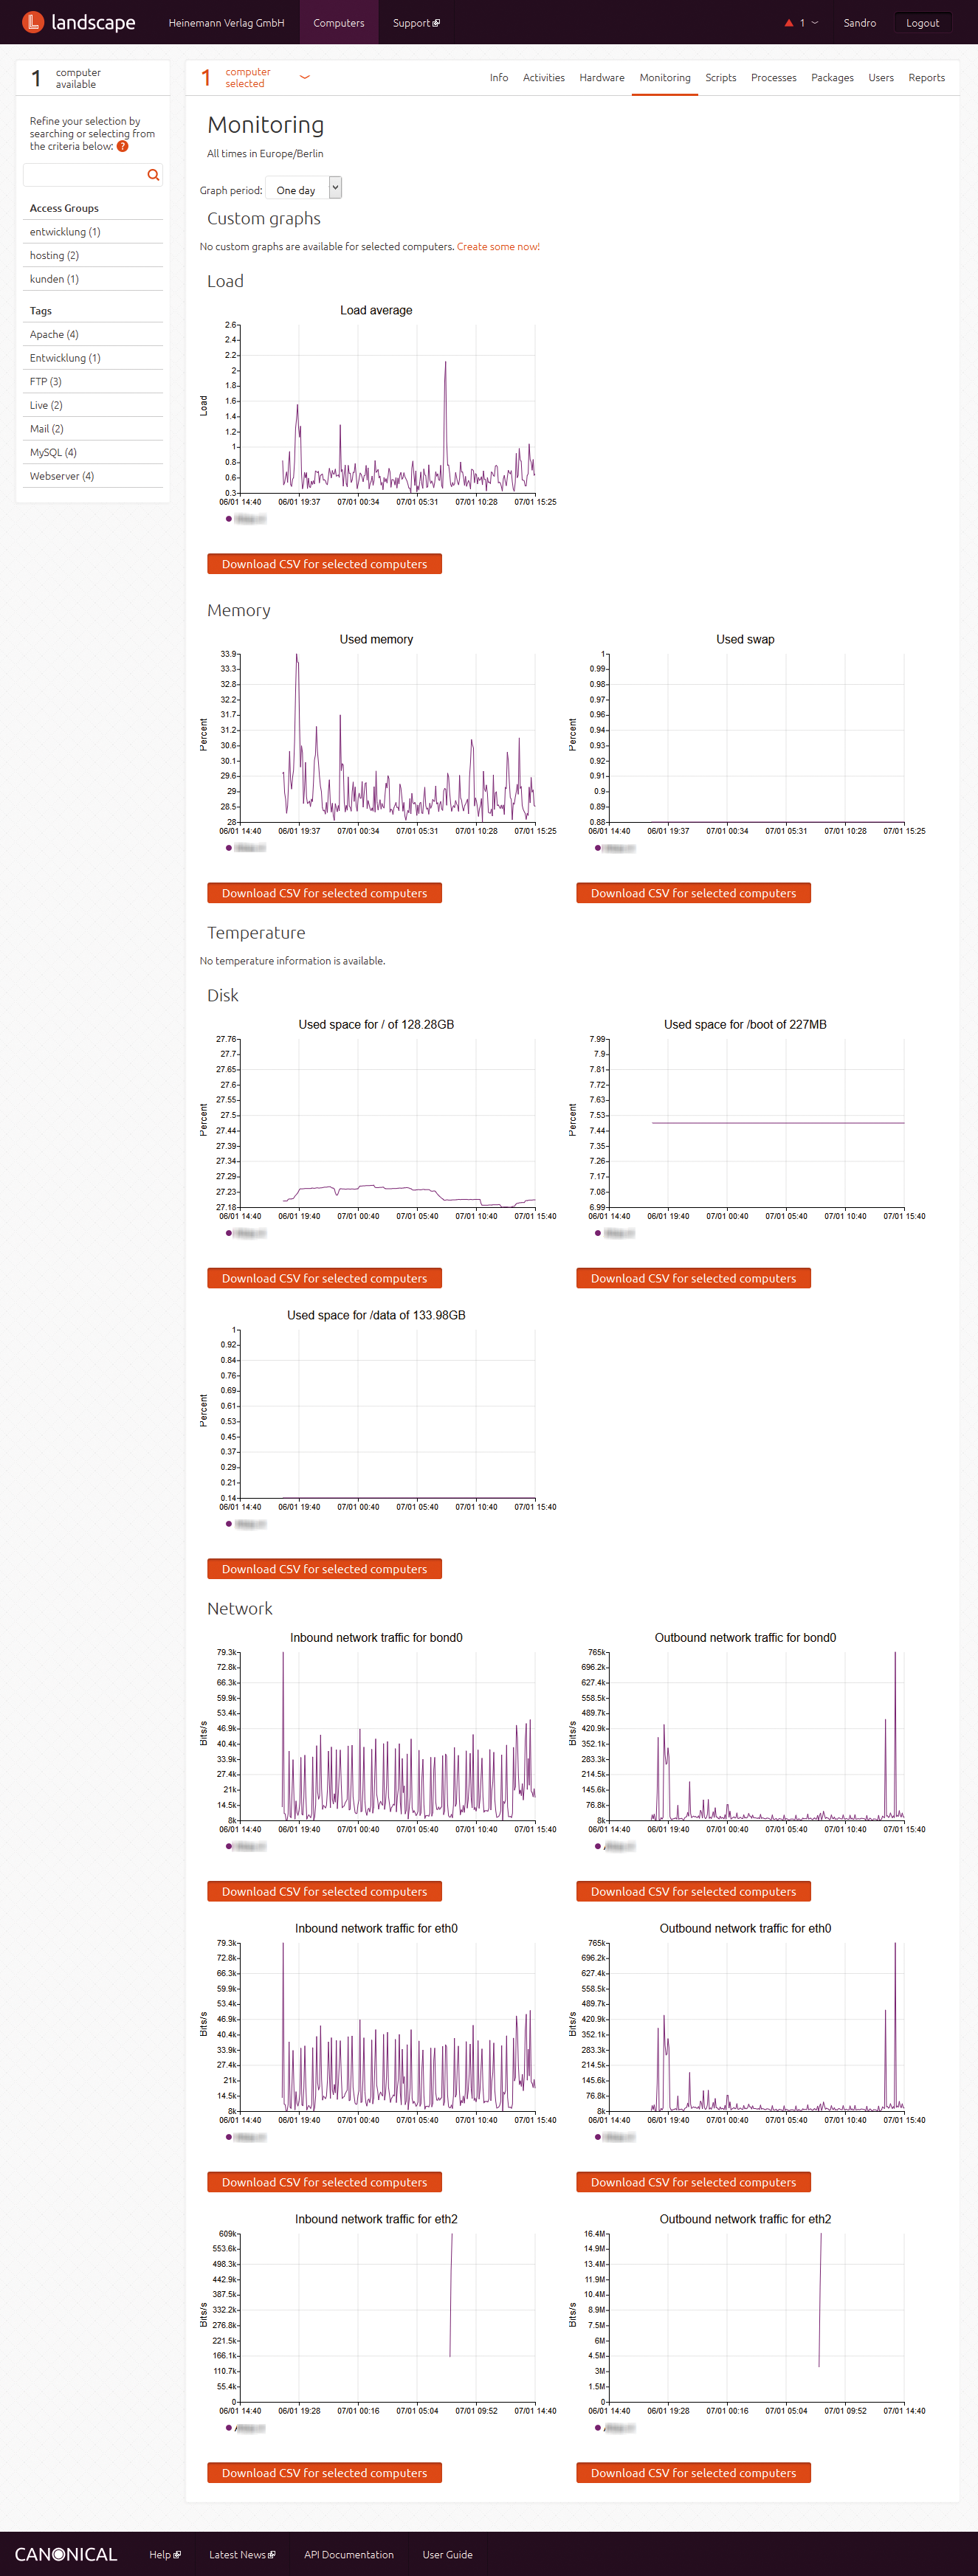
Task: Open the Support external link
Action: point(416,23)
